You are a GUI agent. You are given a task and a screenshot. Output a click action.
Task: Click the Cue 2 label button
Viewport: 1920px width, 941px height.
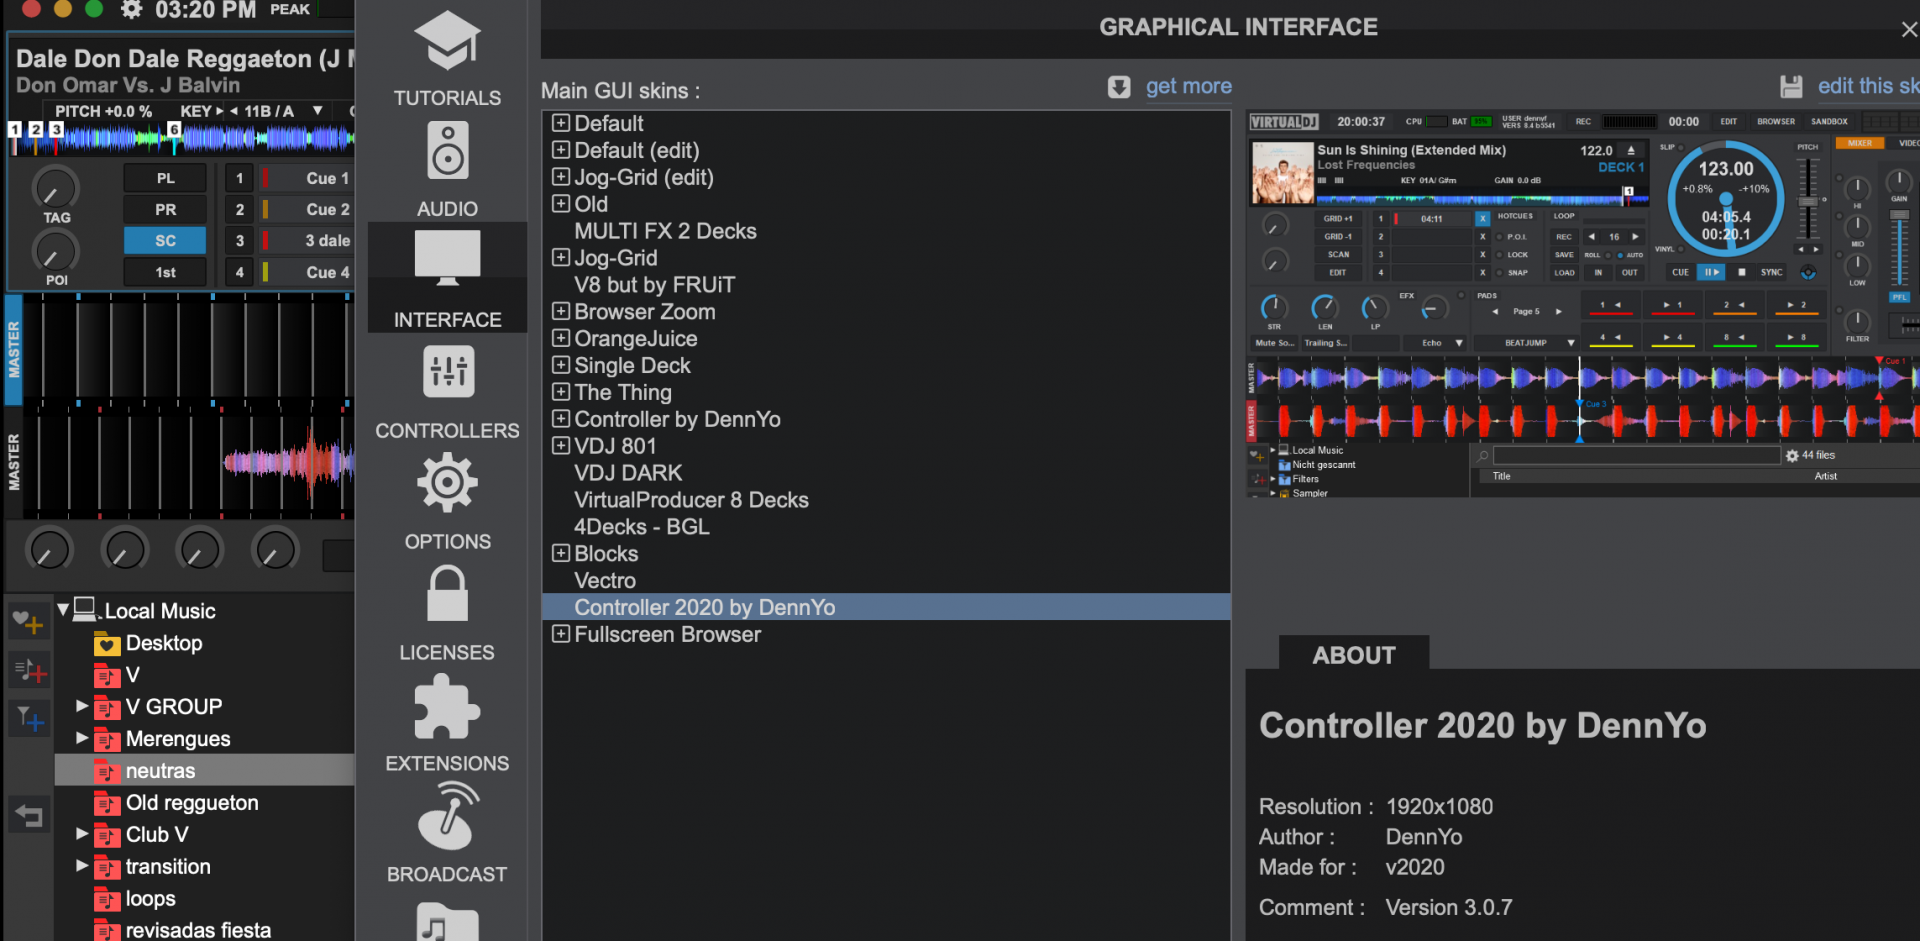pos(308,209)
